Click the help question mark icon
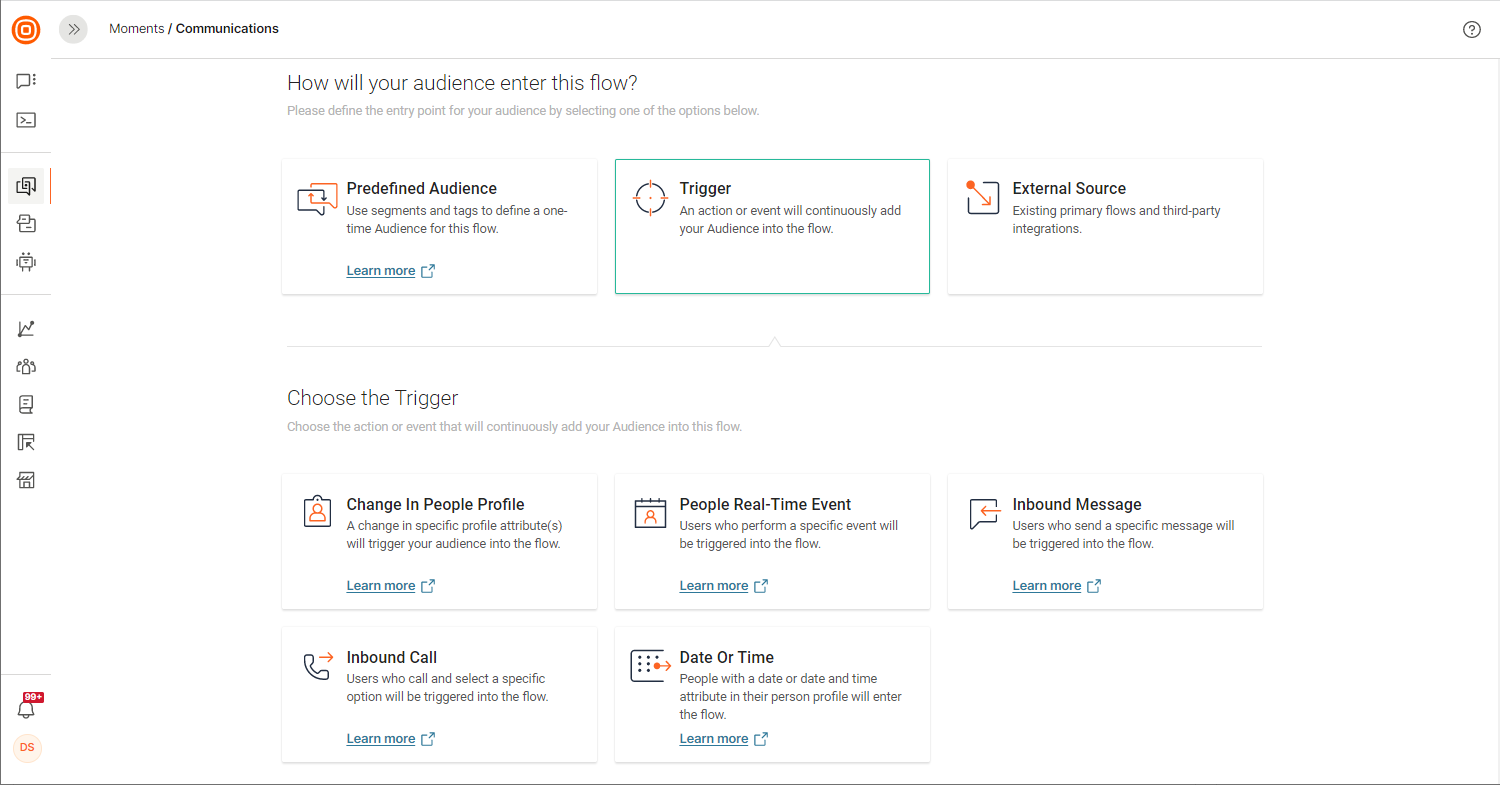Viewport: 1500px width, 785px height. point(1471,30)
